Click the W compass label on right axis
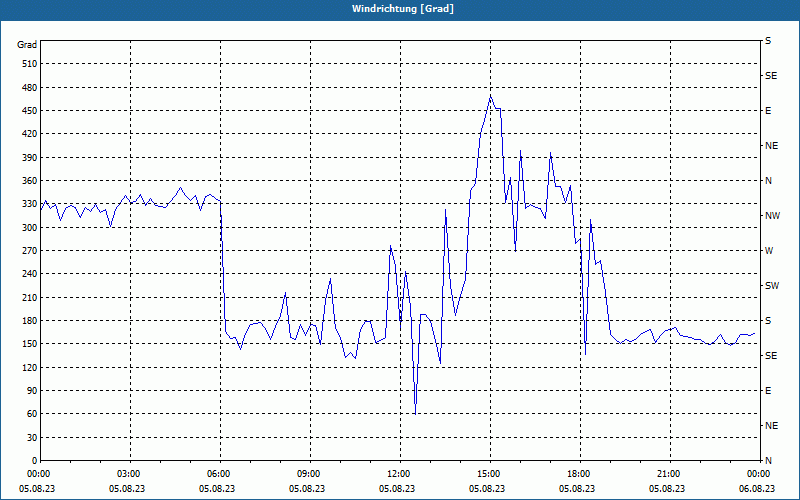Viewport: 800px width, 500px height. (769, 251)
